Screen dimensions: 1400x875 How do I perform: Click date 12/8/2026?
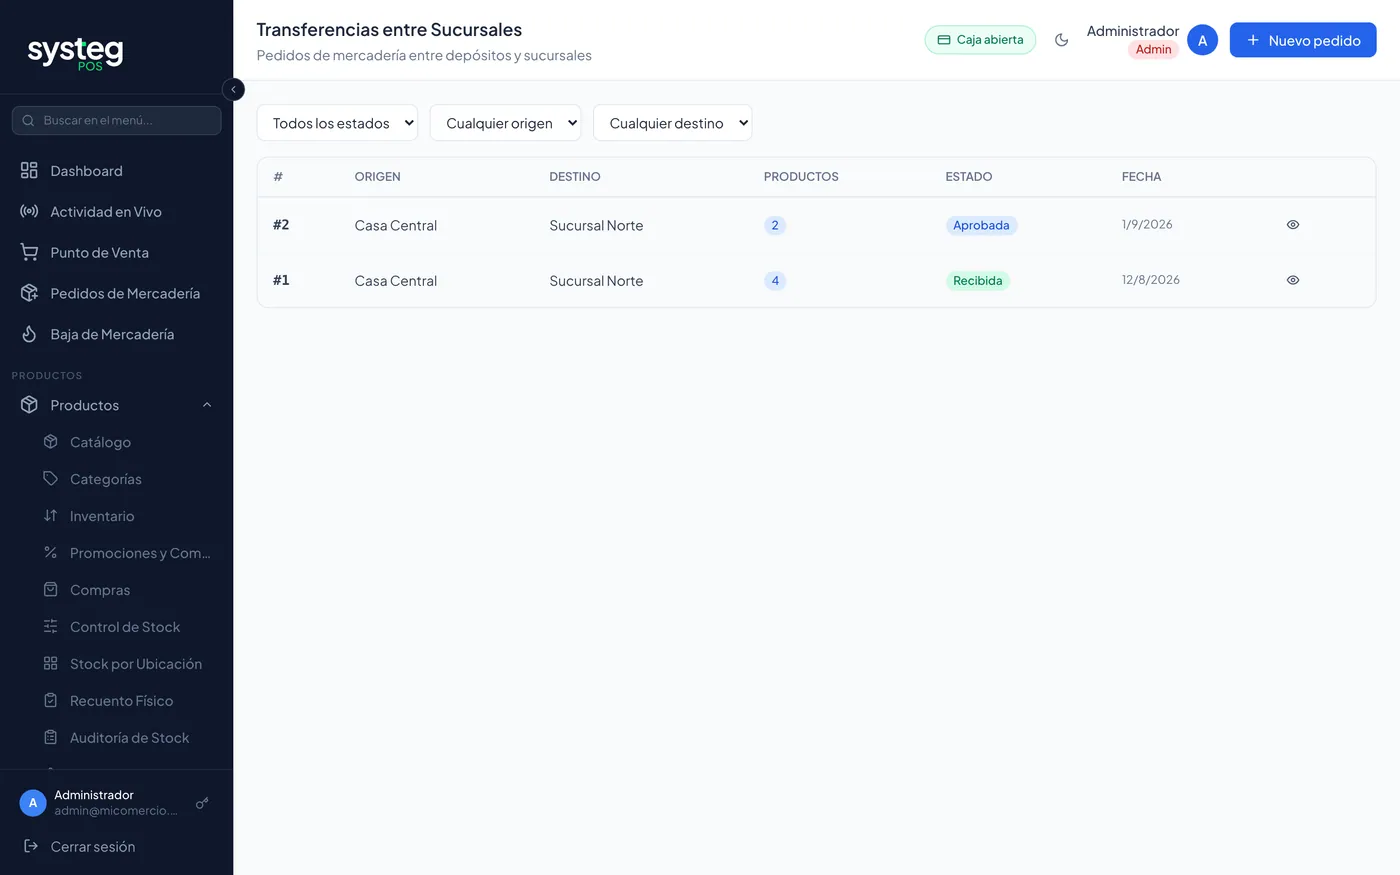tap(1151, 281)
